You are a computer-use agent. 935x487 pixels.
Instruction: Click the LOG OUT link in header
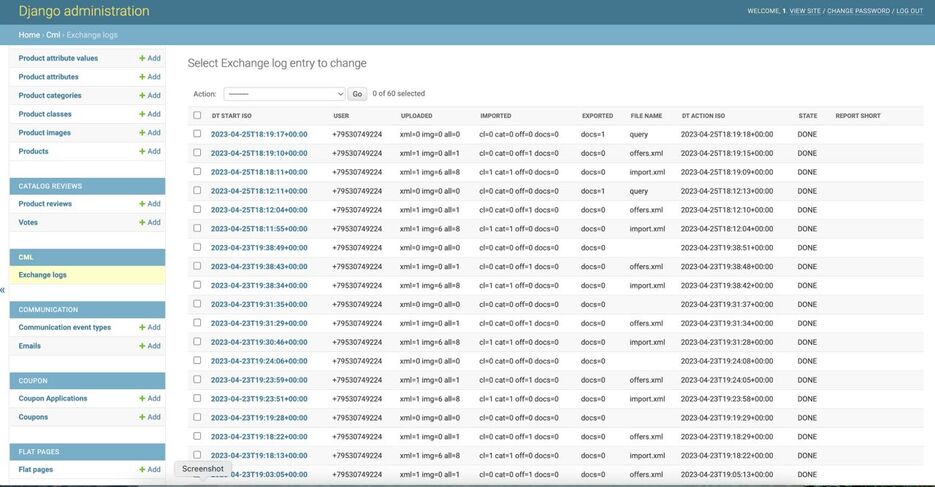pyautogui.click(x=909, y=11)
